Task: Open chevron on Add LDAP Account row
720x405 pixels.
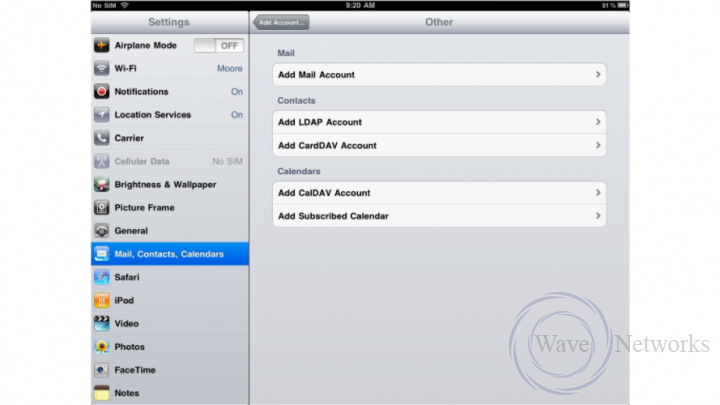Action: click(598, 122)
